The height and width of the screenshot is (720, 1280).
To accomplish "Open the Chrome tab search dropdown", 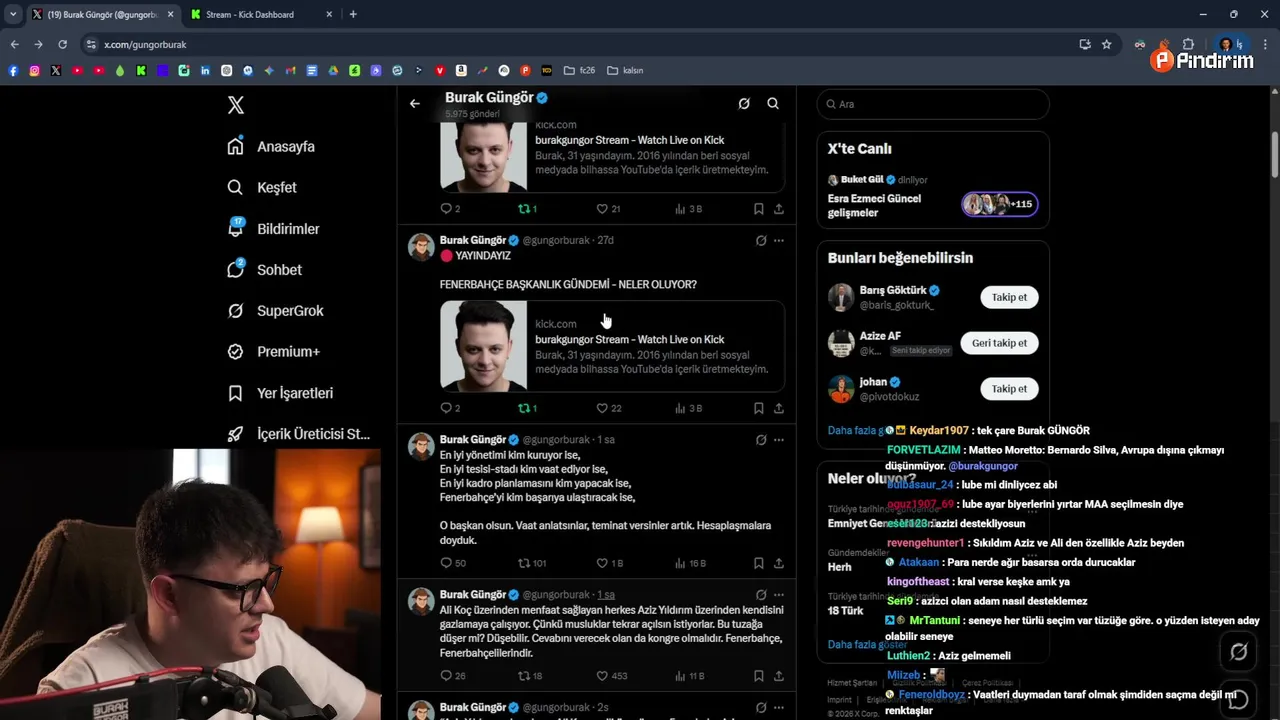I will 13,14.
